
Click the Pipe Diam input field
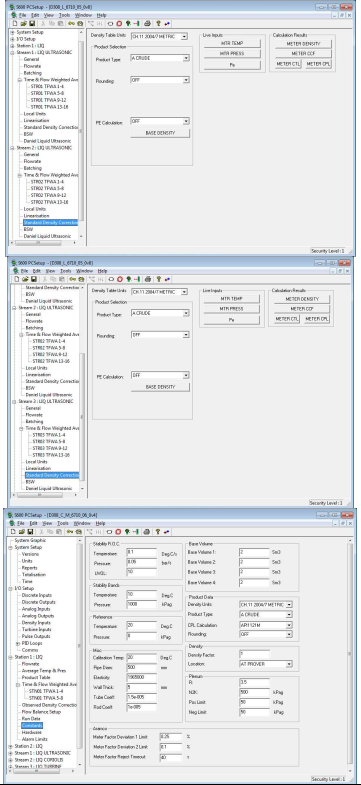point(142,667)
